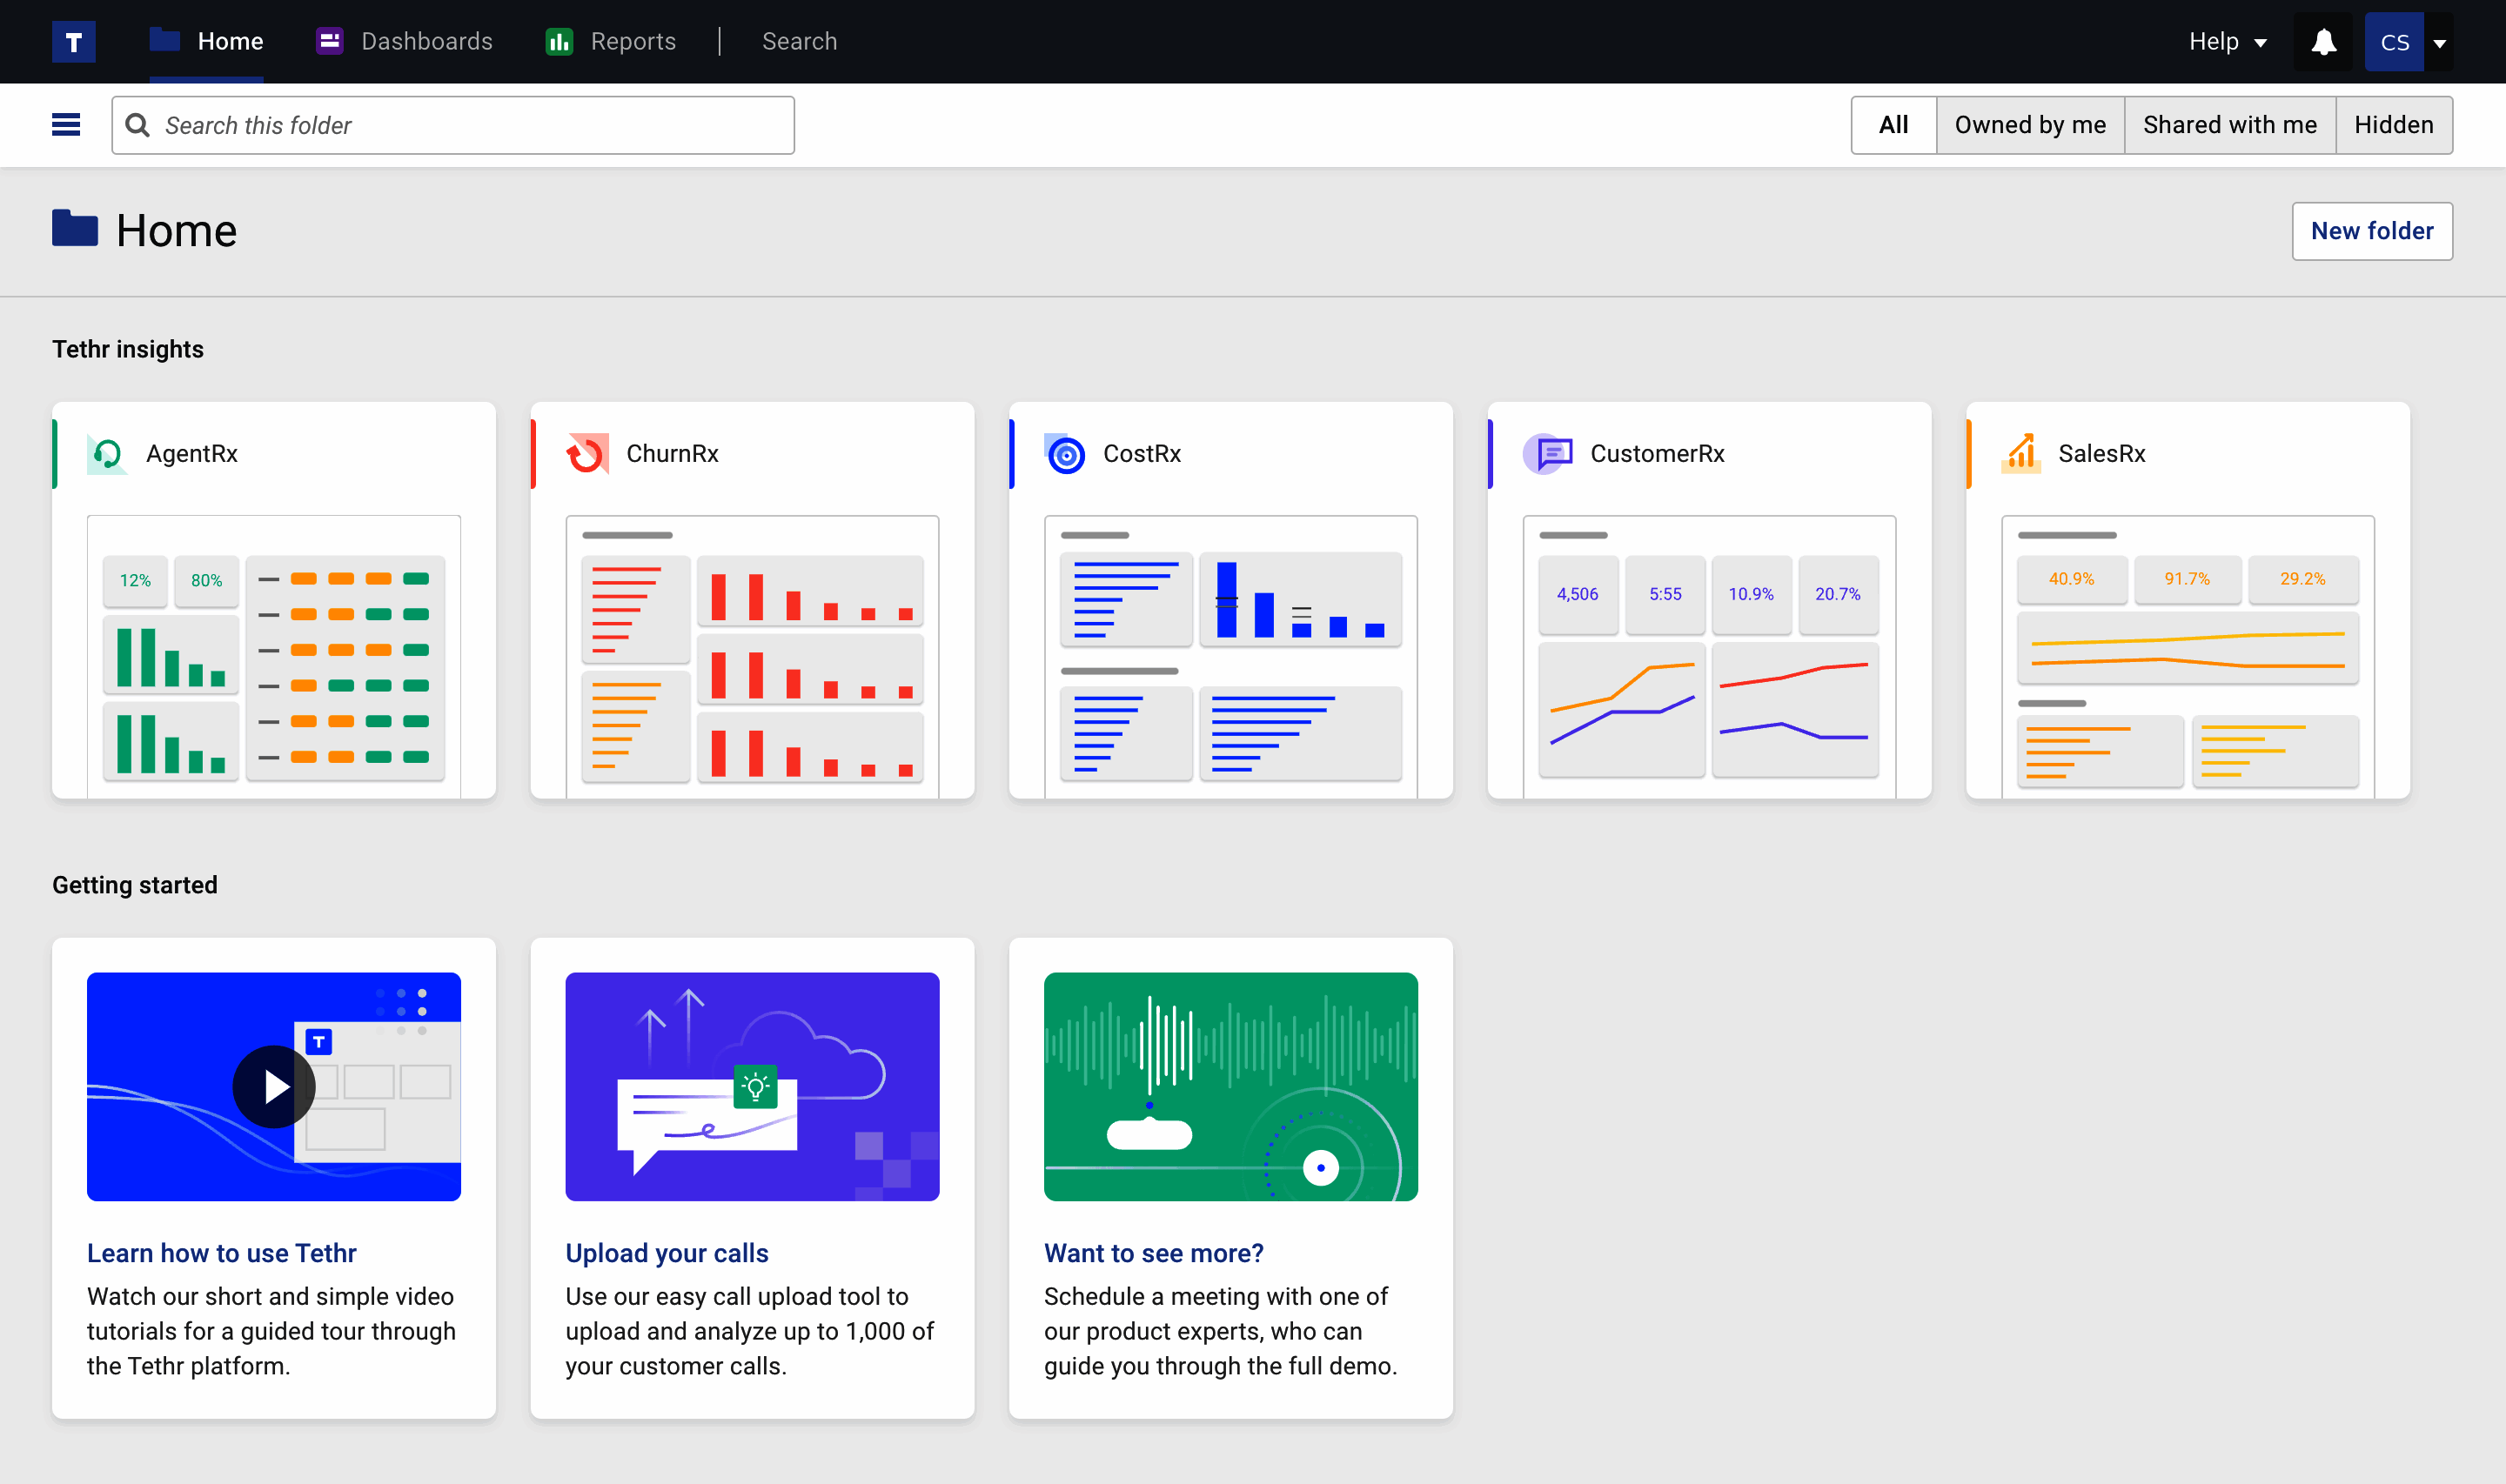The height and width of the screenshot is (1484, 2506).
Task: Click the CostRx target icon
Action: tap(1066, 453)
